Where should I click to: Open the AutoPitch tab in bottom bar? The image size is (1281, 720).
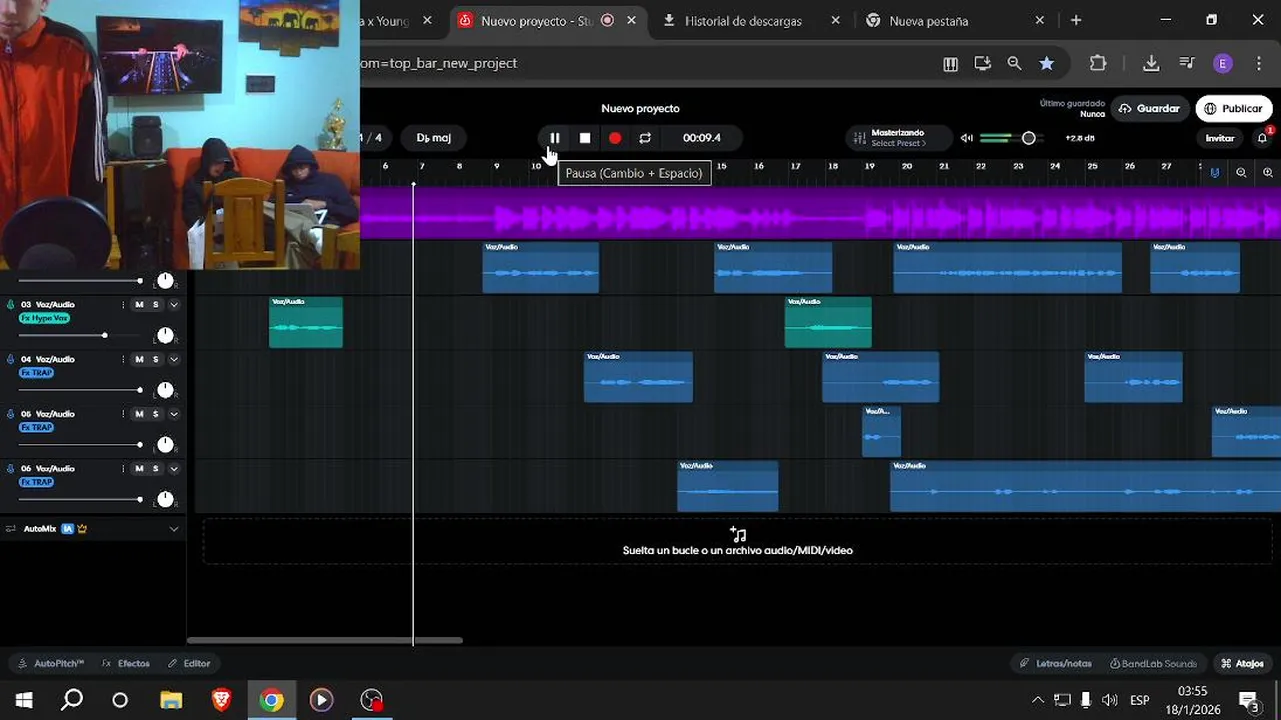(x=51, y=663)
